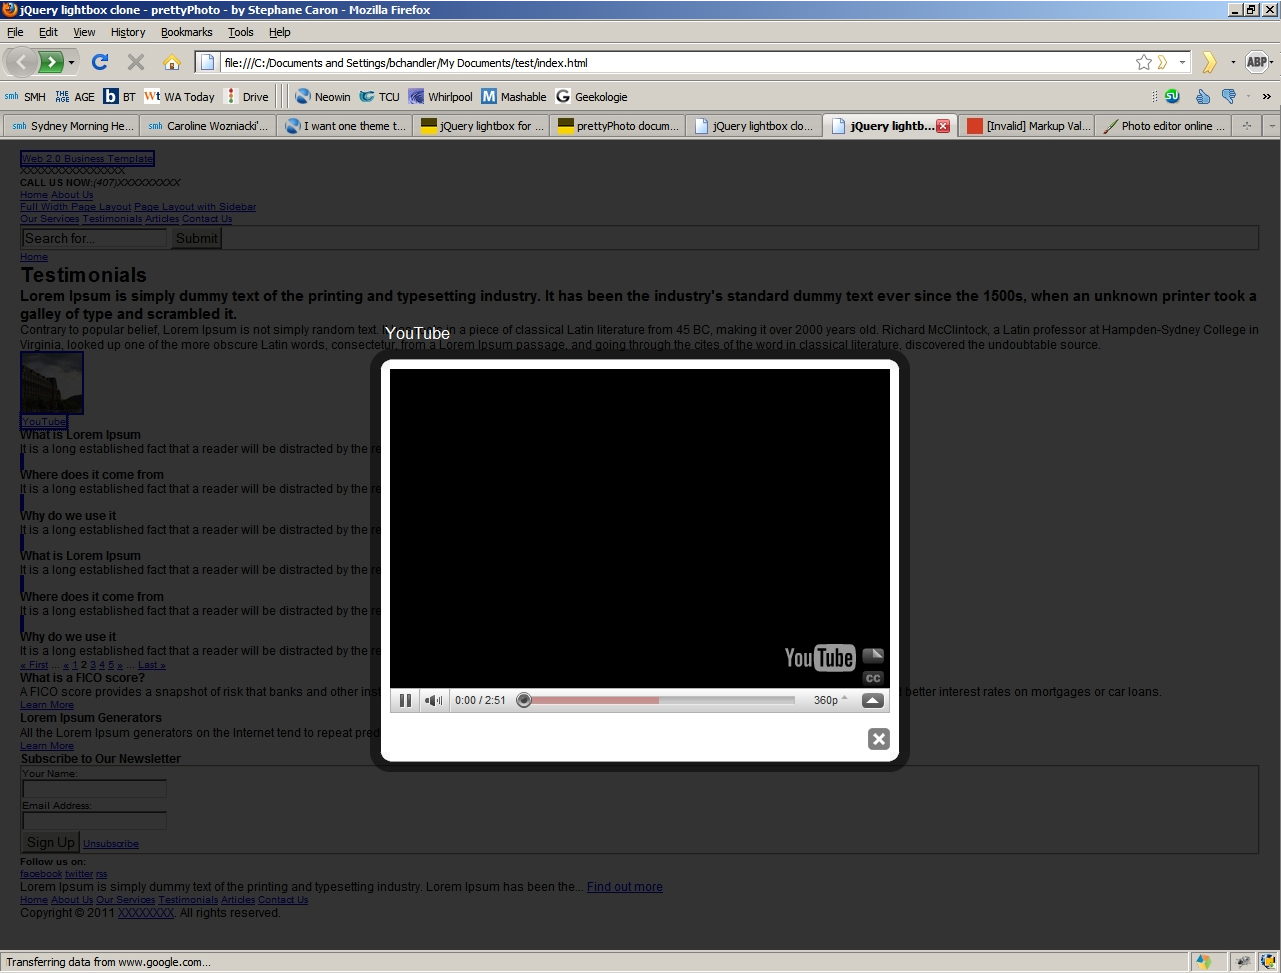Switch to the prettyPhoto documentation tab
1281x973 pixels.
click(x=618, y=126)
